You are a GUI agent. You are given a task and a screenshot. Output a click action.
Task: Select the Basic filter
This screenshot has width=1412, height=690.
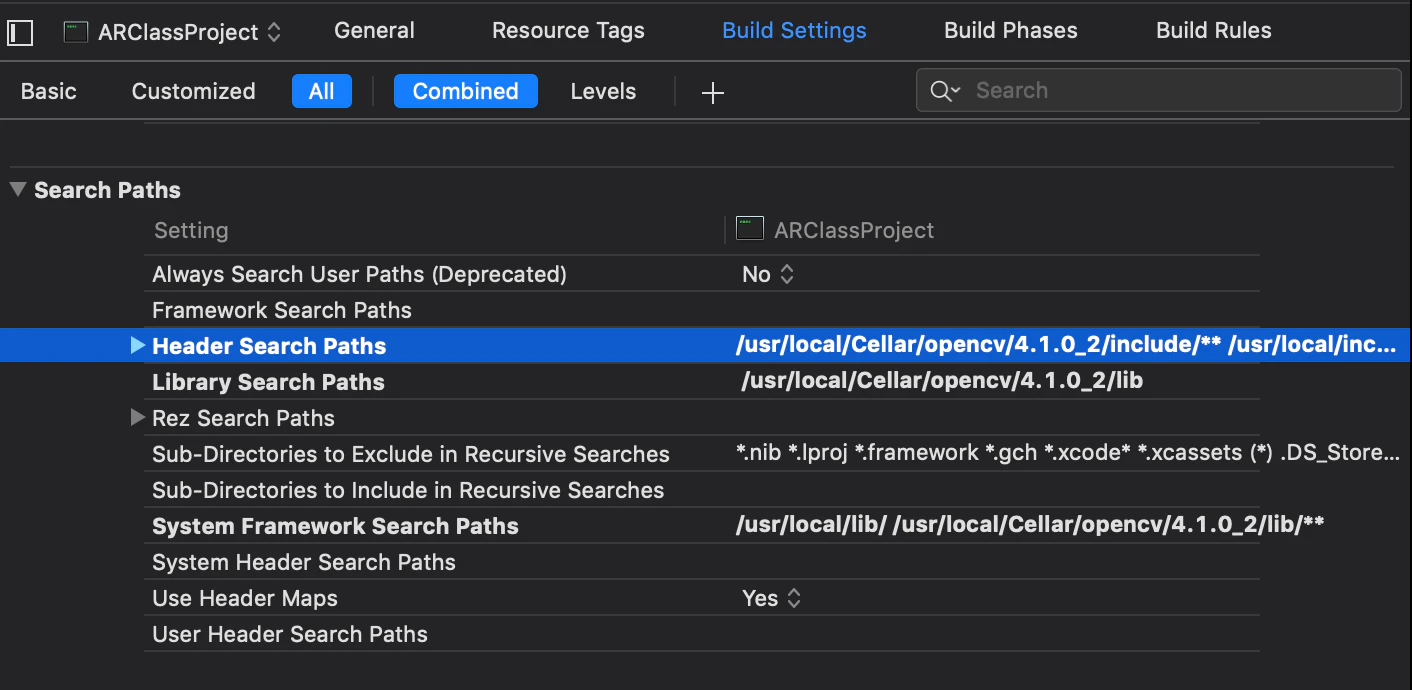coord(49,92)
